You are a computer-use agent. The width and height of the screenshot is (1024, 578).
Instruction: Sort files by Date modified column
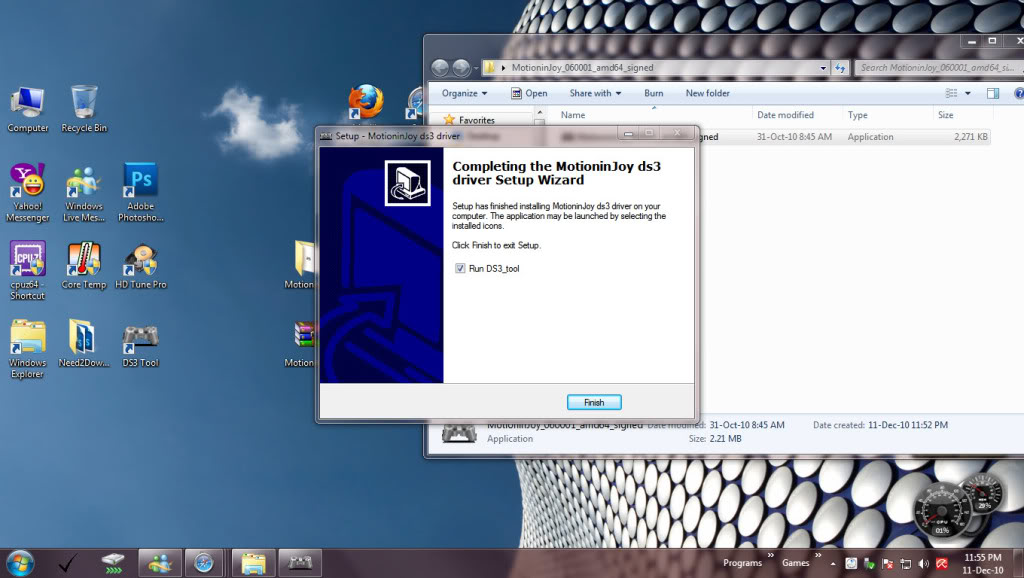(x=785, y=115)
